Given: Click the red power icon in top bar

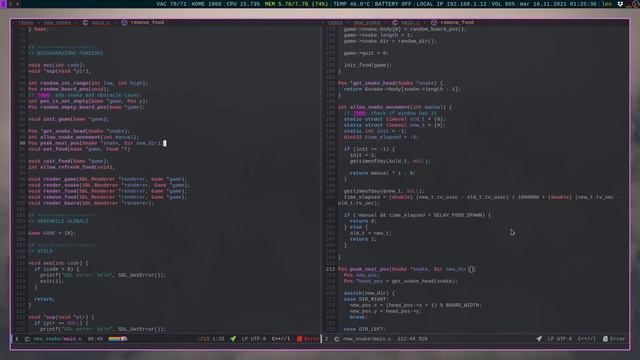Looking at the screenshot, I should 636,4.
